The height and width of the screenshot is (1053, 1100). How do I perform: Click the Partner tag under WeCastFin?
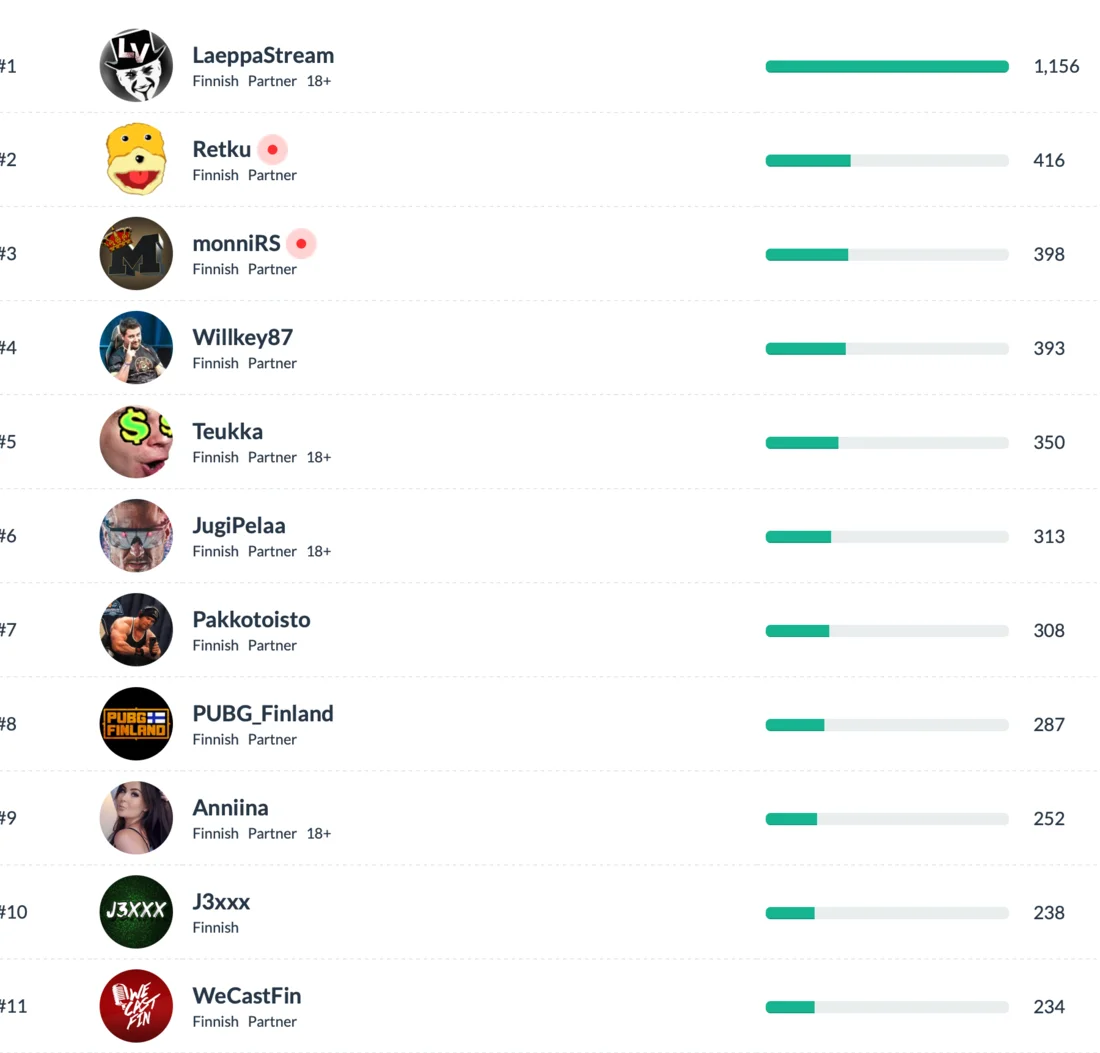(x=272, y=1022)
